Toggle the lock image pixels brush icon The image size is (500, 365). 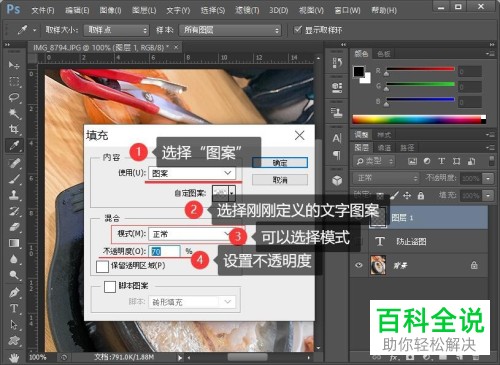(394, 195)
